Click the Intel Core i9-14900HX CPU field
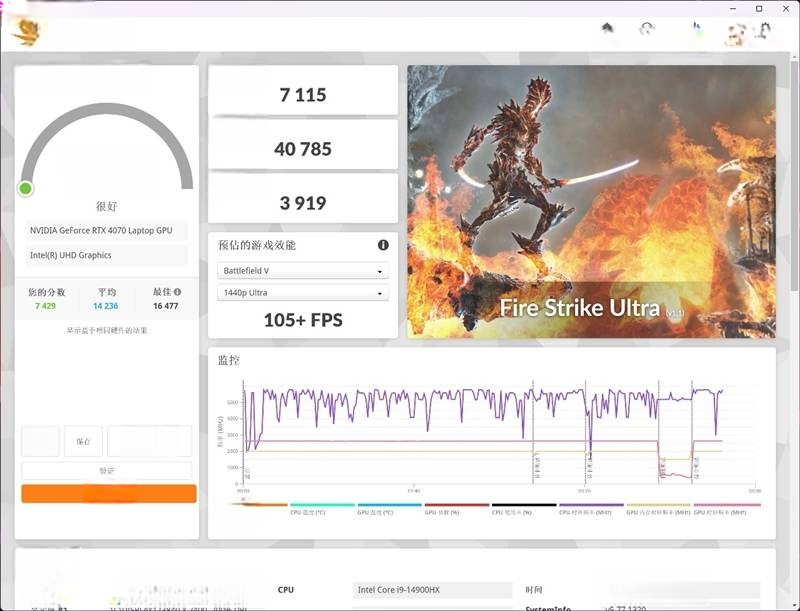Screen dimensions: 800x611 pyautogui.click(x=432, y=590)
